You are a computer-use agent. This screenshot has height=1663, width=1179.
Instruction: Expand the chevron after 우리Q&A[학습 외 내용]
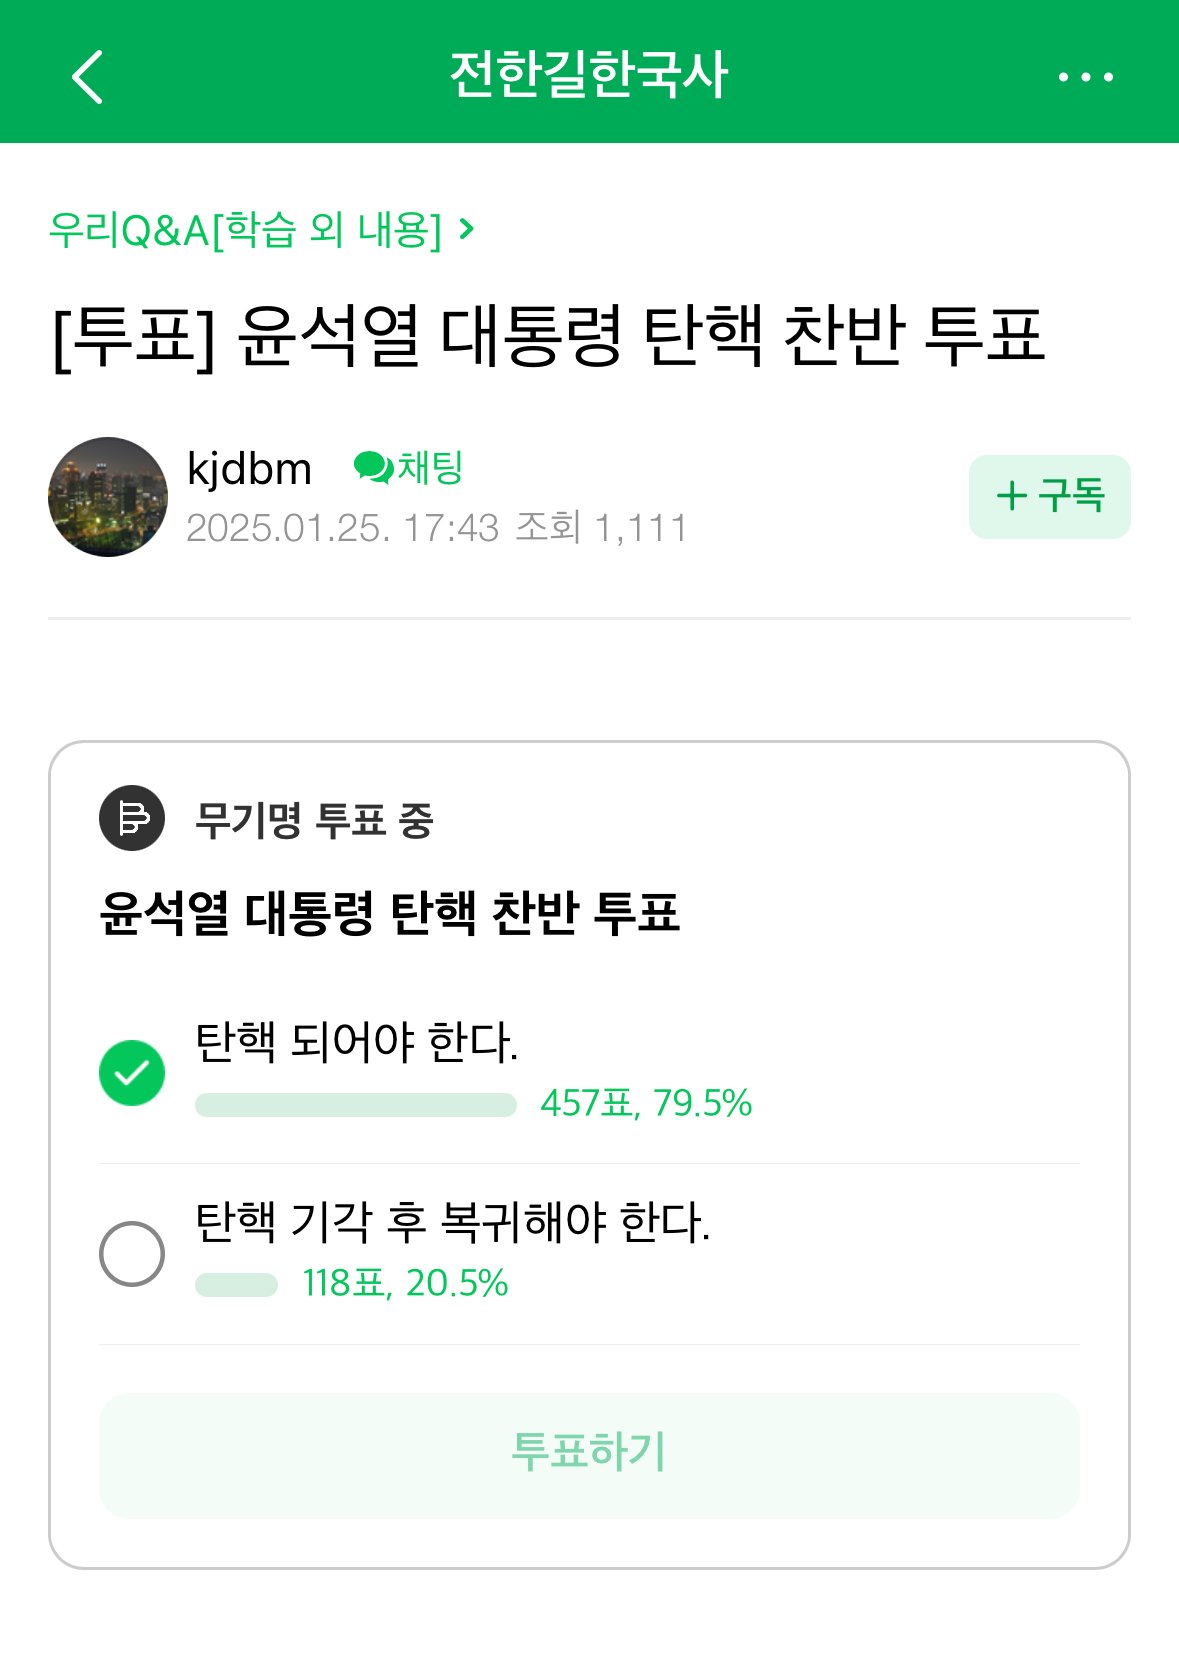click(x=466, y=230)
